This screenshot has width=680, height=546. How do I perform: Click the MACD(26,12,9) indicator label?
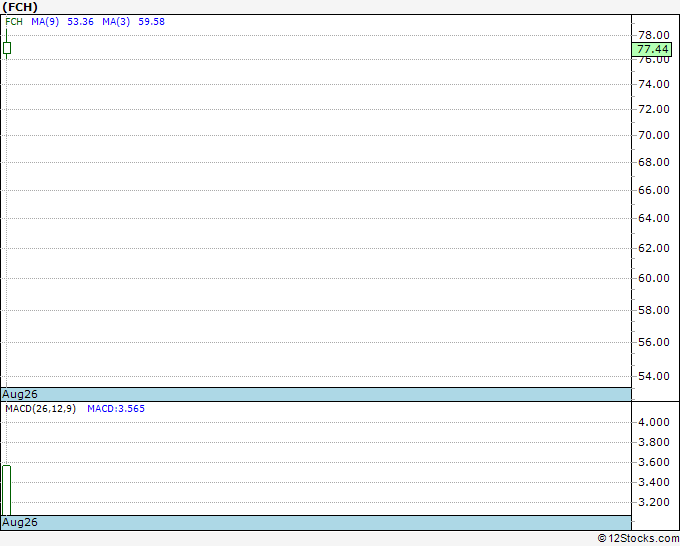pyautogui.click(x=40, y=409)
